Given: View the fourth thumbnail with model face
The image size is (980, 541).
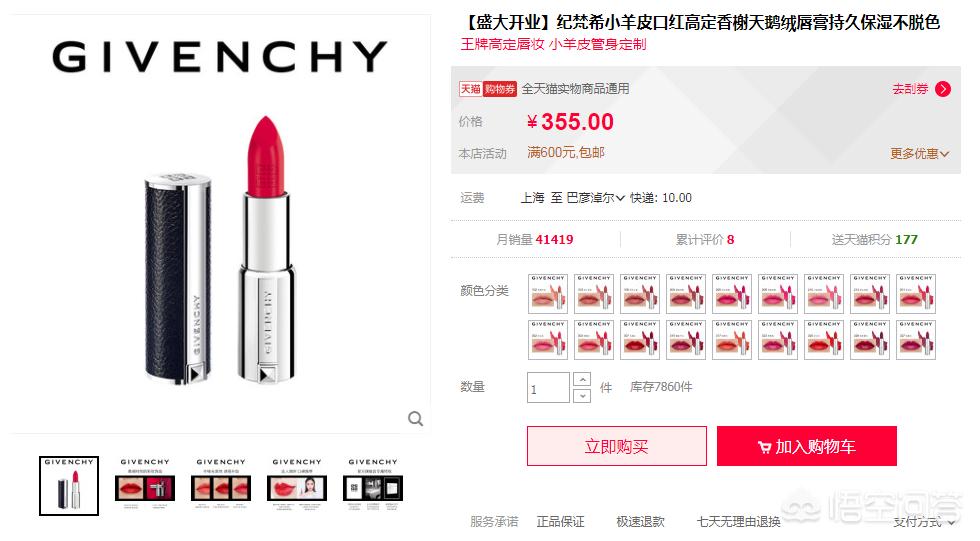Looking at the screenshot, I should coord(297,485).
